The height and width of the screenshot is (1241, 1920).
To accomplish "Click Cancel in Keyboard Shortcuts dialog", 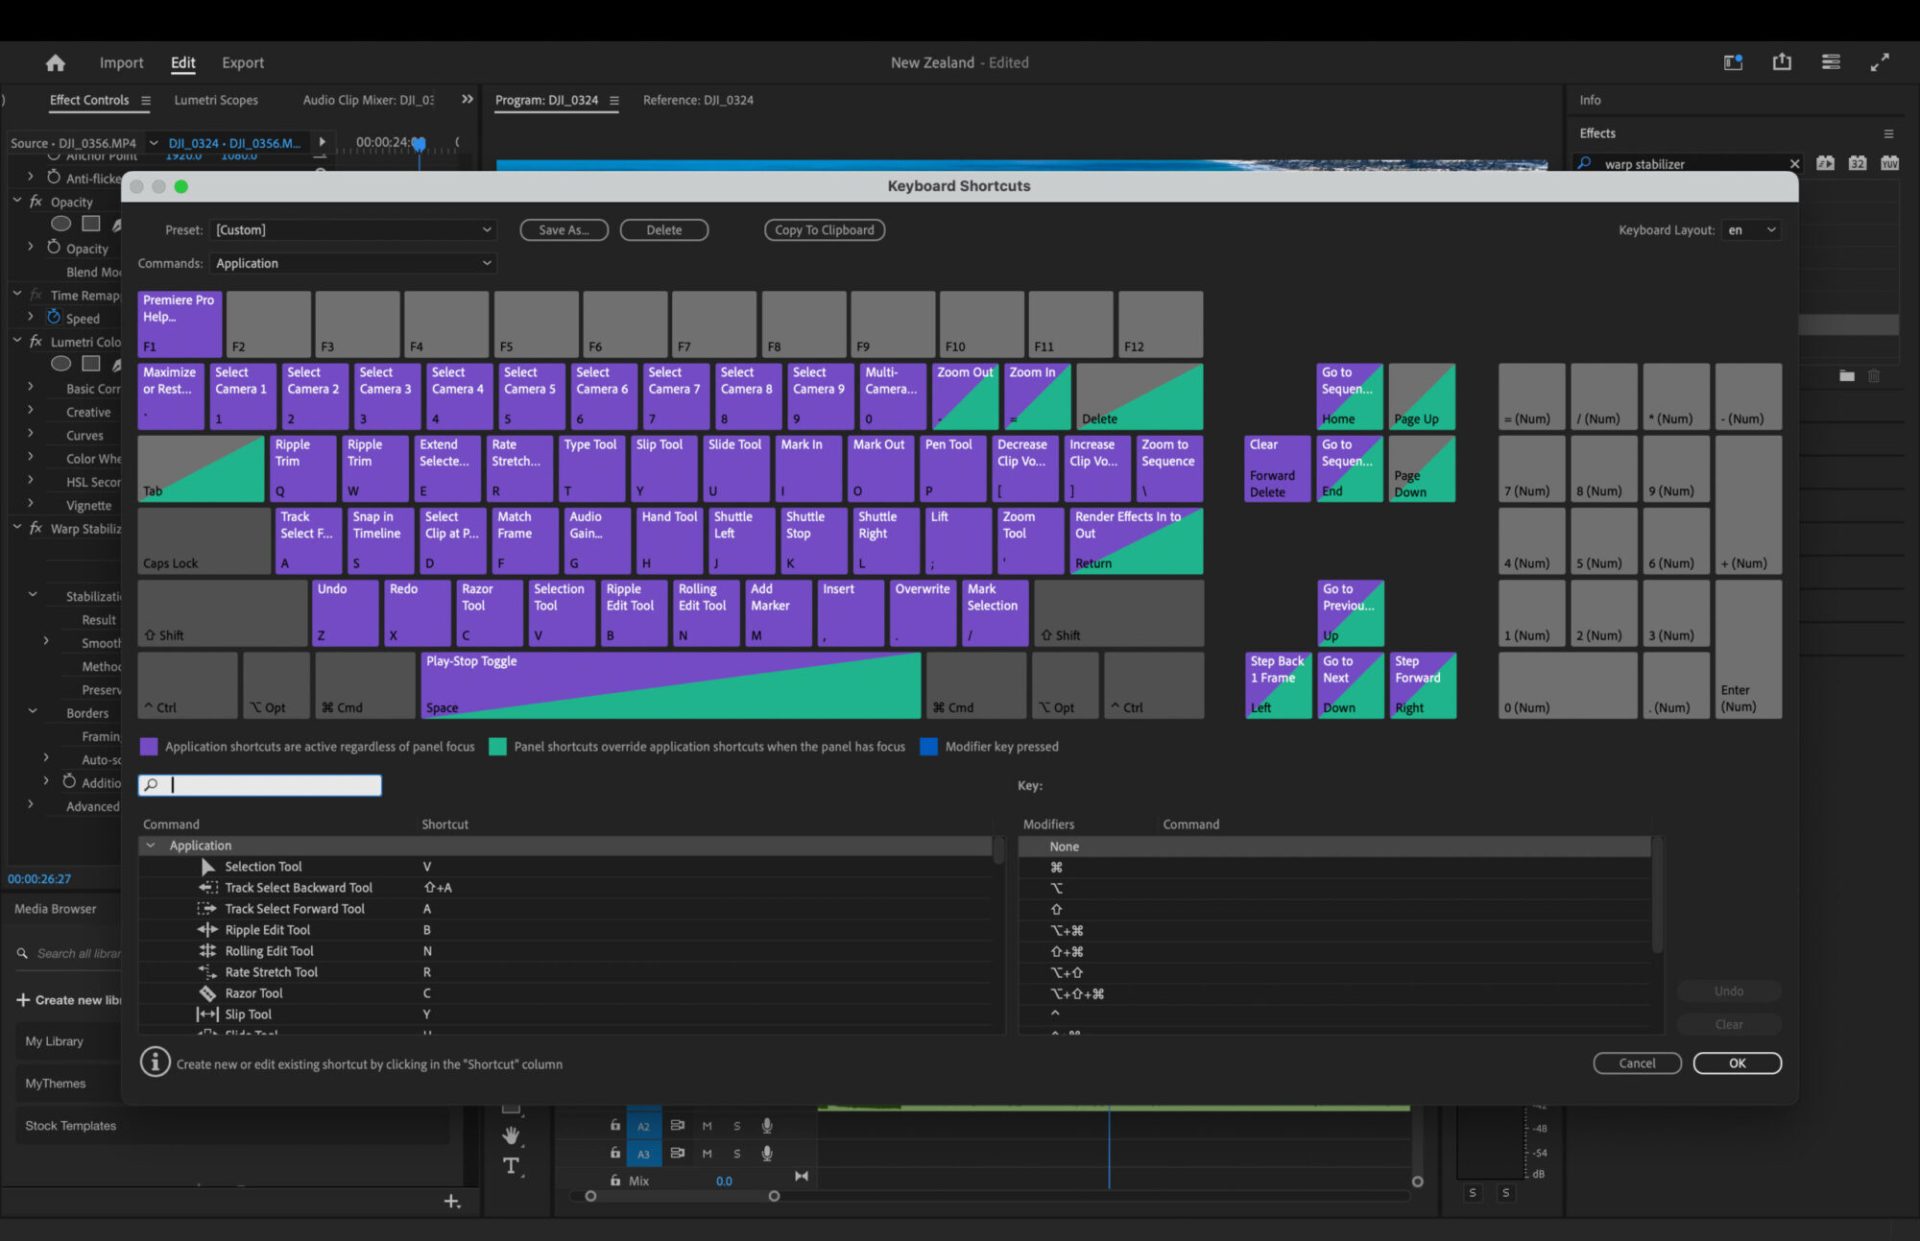I will tap(1637, 1063).
